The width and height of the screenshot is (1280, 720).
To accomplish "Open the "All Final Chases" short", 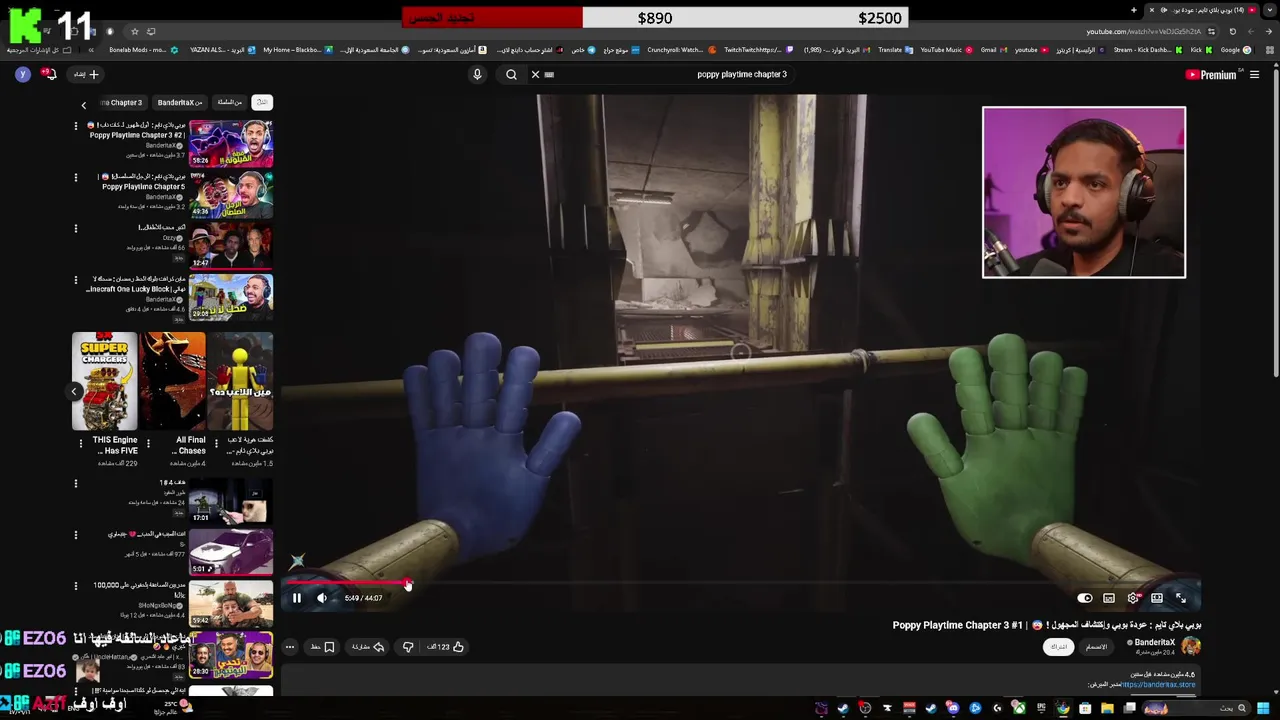I will click(172, 381).
